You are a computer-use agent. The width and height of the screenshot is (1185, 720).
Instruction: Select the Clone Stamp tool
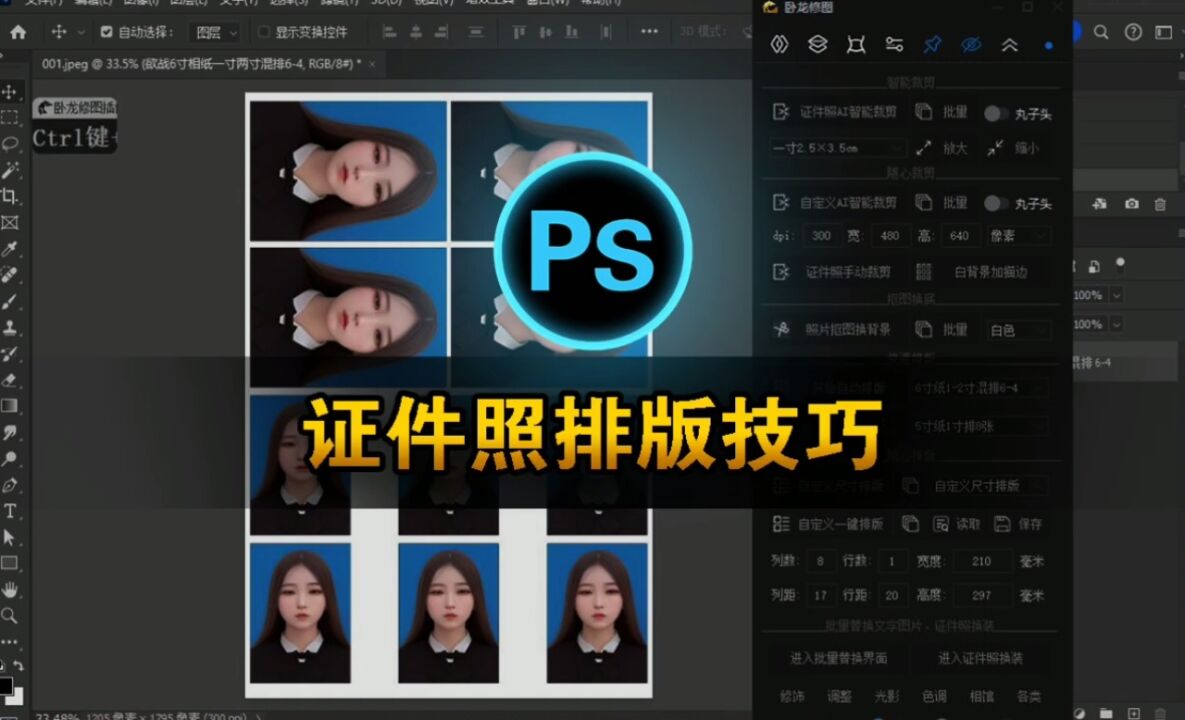pos(10,328)
